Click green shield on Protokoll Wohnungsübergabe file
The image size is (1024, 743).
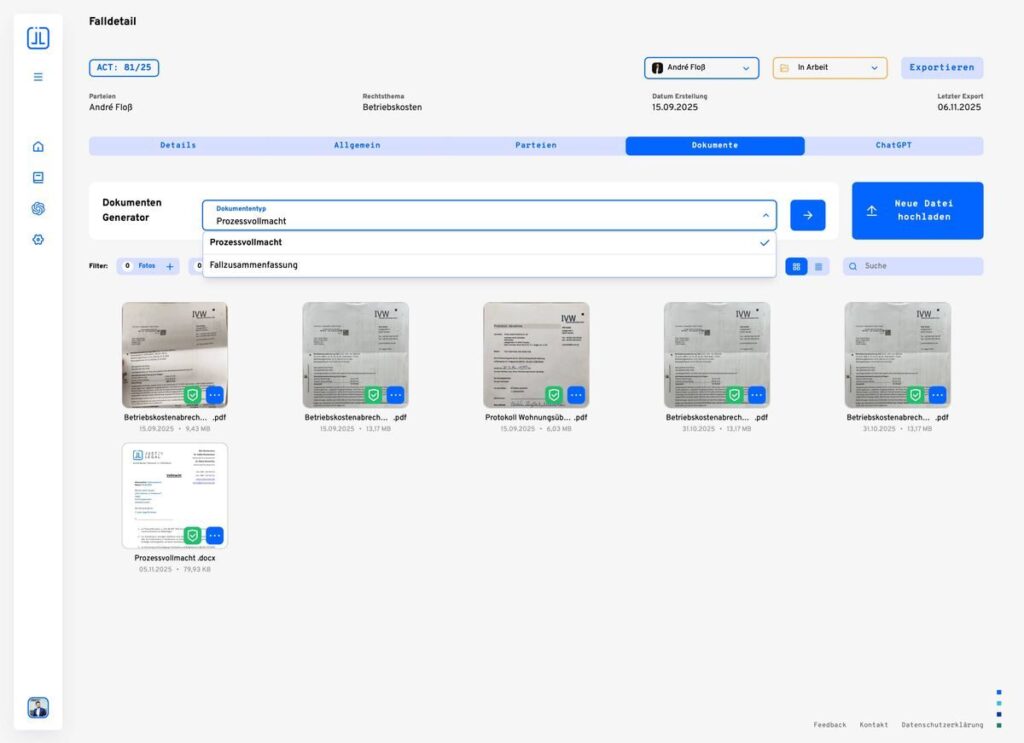click(553, 395)
